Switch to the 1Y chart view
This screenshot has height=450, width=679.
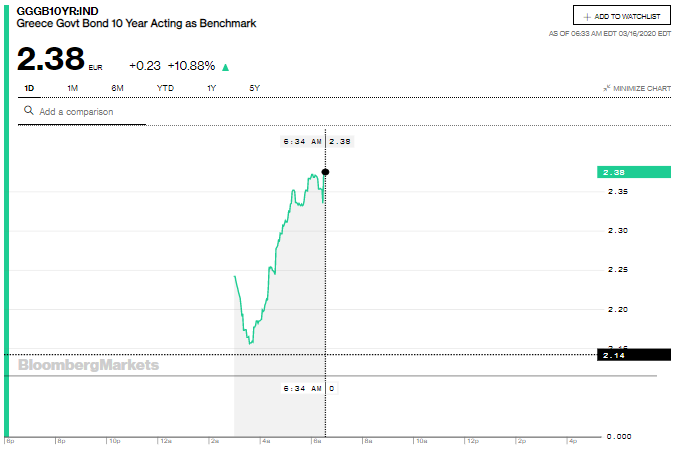[x=211, y=88]
